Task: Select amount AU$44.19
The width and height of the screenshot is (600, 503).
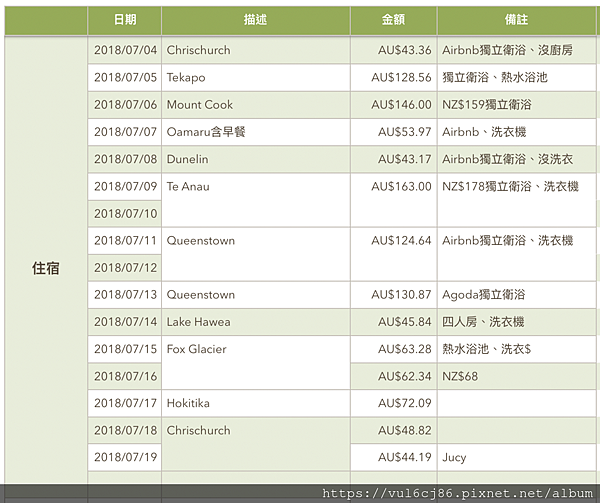Action: coord(394,457)
